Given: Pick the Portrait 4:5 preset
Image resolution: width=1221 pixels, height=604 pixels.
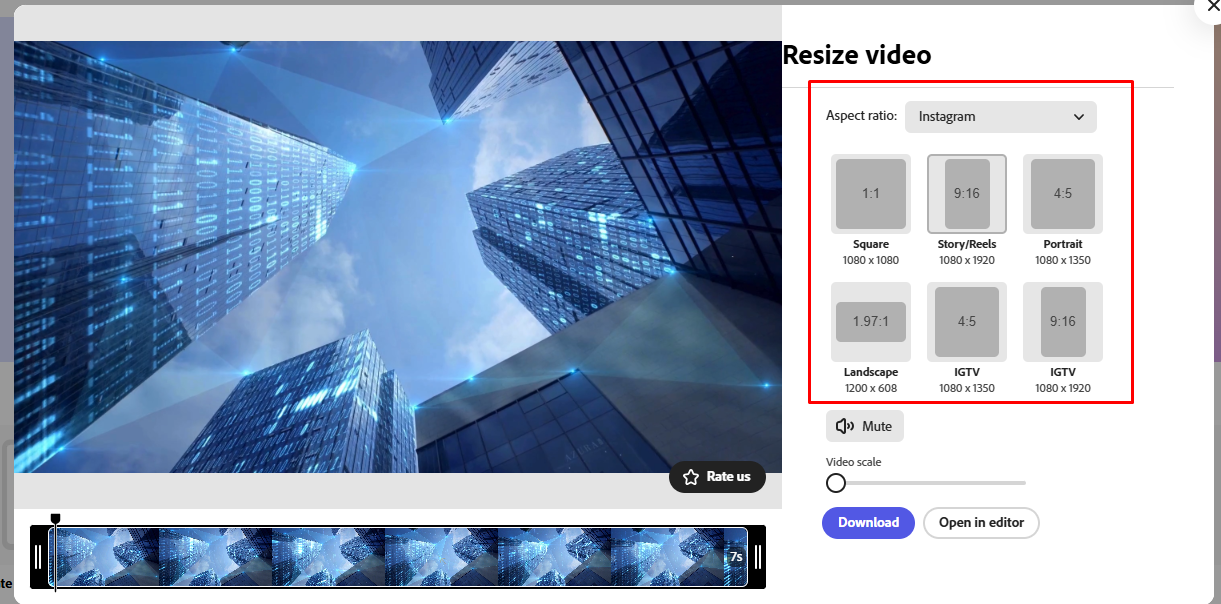Looking at the screenshot, I should tap(1063, 194).
